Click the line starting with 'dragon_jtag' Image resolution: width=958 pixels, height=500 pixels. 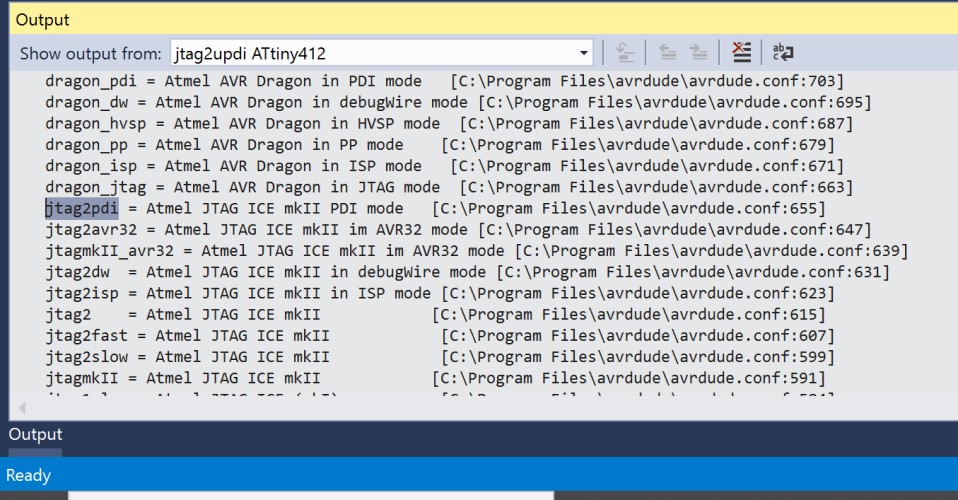pos(448,188)
